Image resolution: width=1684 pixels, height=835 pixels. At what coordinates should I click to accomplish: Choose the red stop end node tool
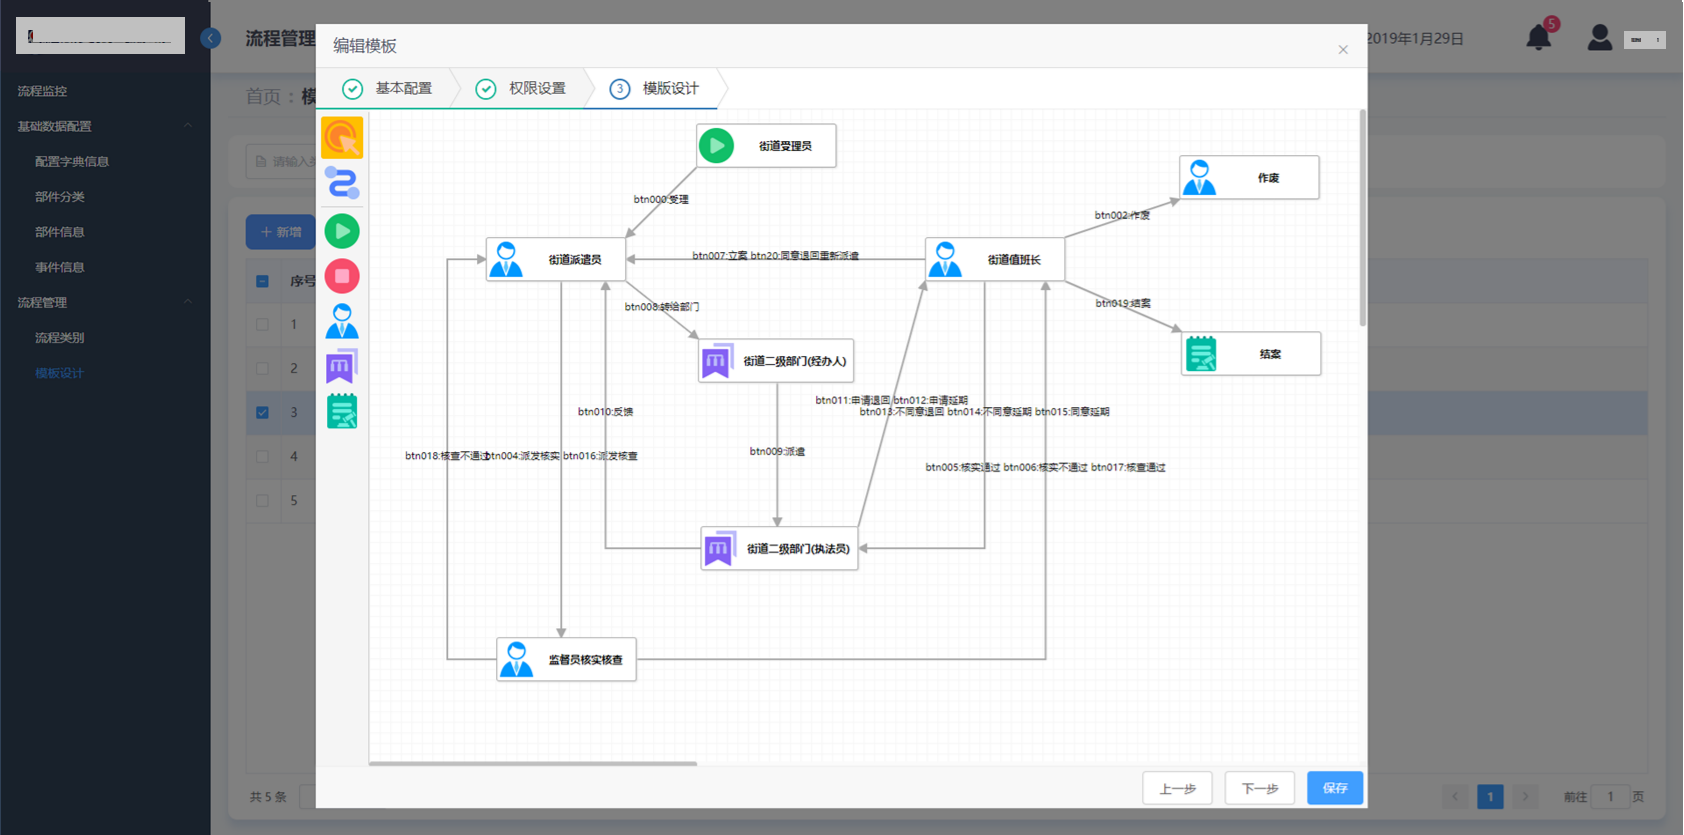tap(342, 276)
